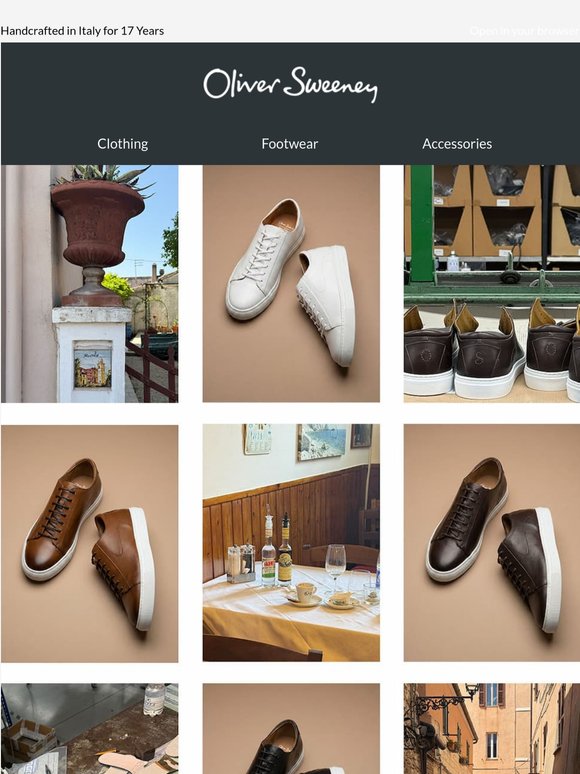Open the terracotta urn planter photo
This screenshot has width=580, height=774.
(x=89, y=283)
